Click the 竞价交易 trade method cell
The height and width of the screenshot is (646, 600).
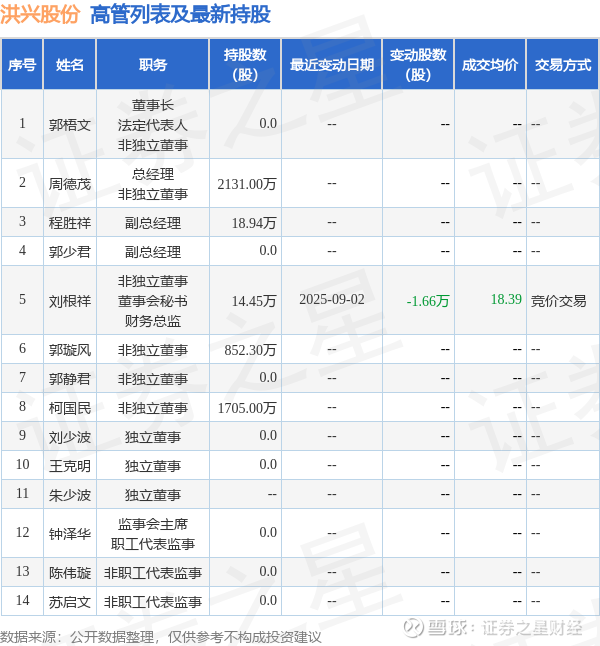558,301
